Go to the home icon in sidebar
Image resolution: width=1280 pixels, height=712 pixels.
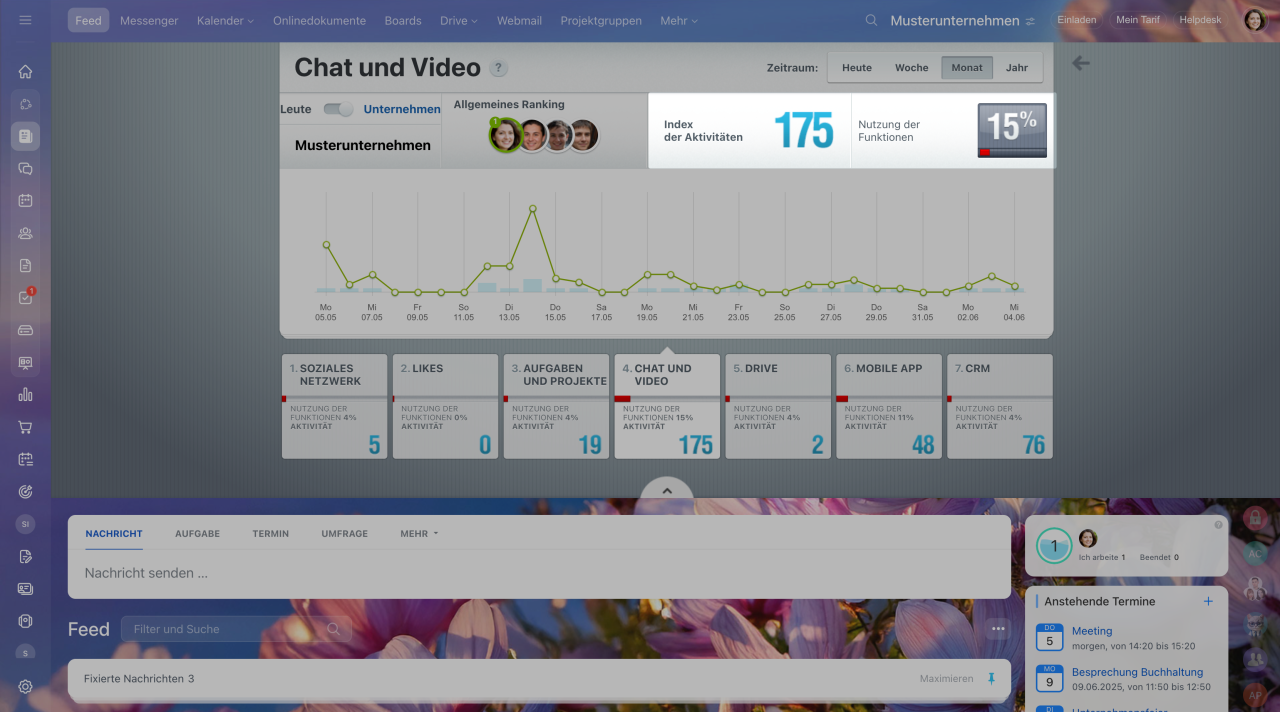pyautogui.click(x=25, y=72)
